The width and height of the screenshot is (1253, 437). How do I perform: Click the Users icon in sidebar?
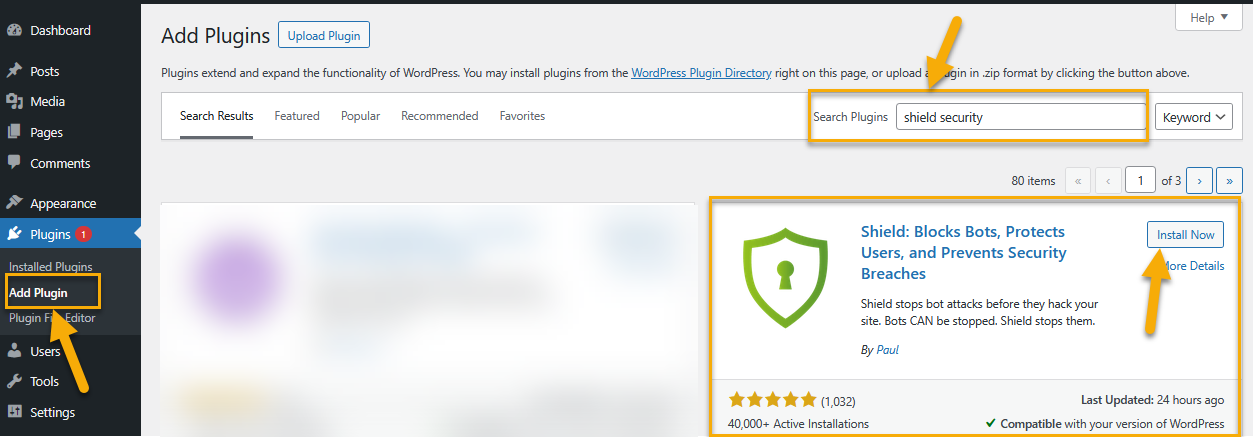click(x=15, y=351)
